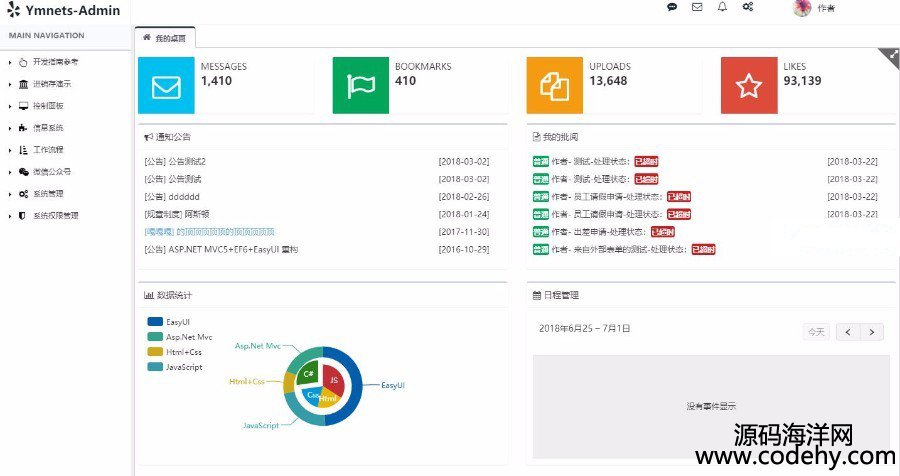Click the green BOOKMARKS flag tile

pyautogui.click(x=360, y=86)
